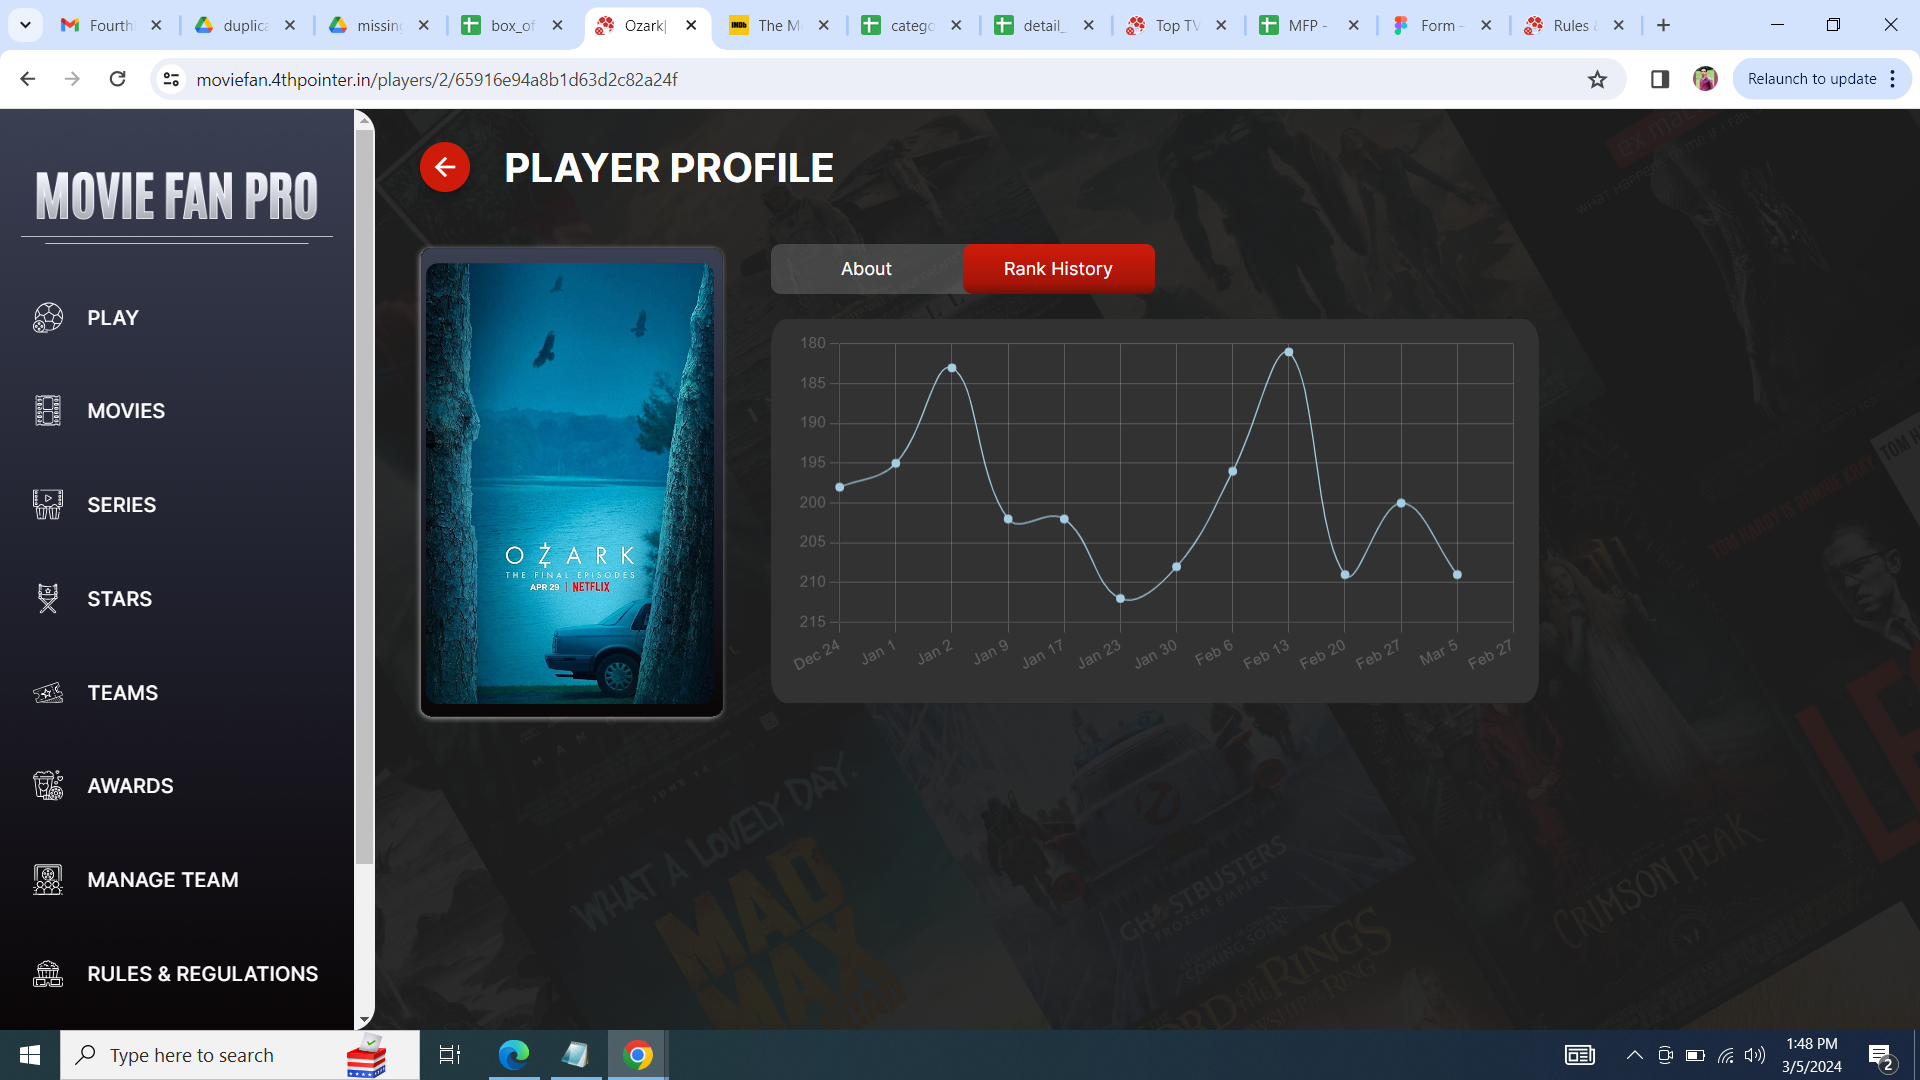Select TEAMS menu entry
This screenshot has height=1080, width=1920.
pyautogui.click(x=122, y=693)
